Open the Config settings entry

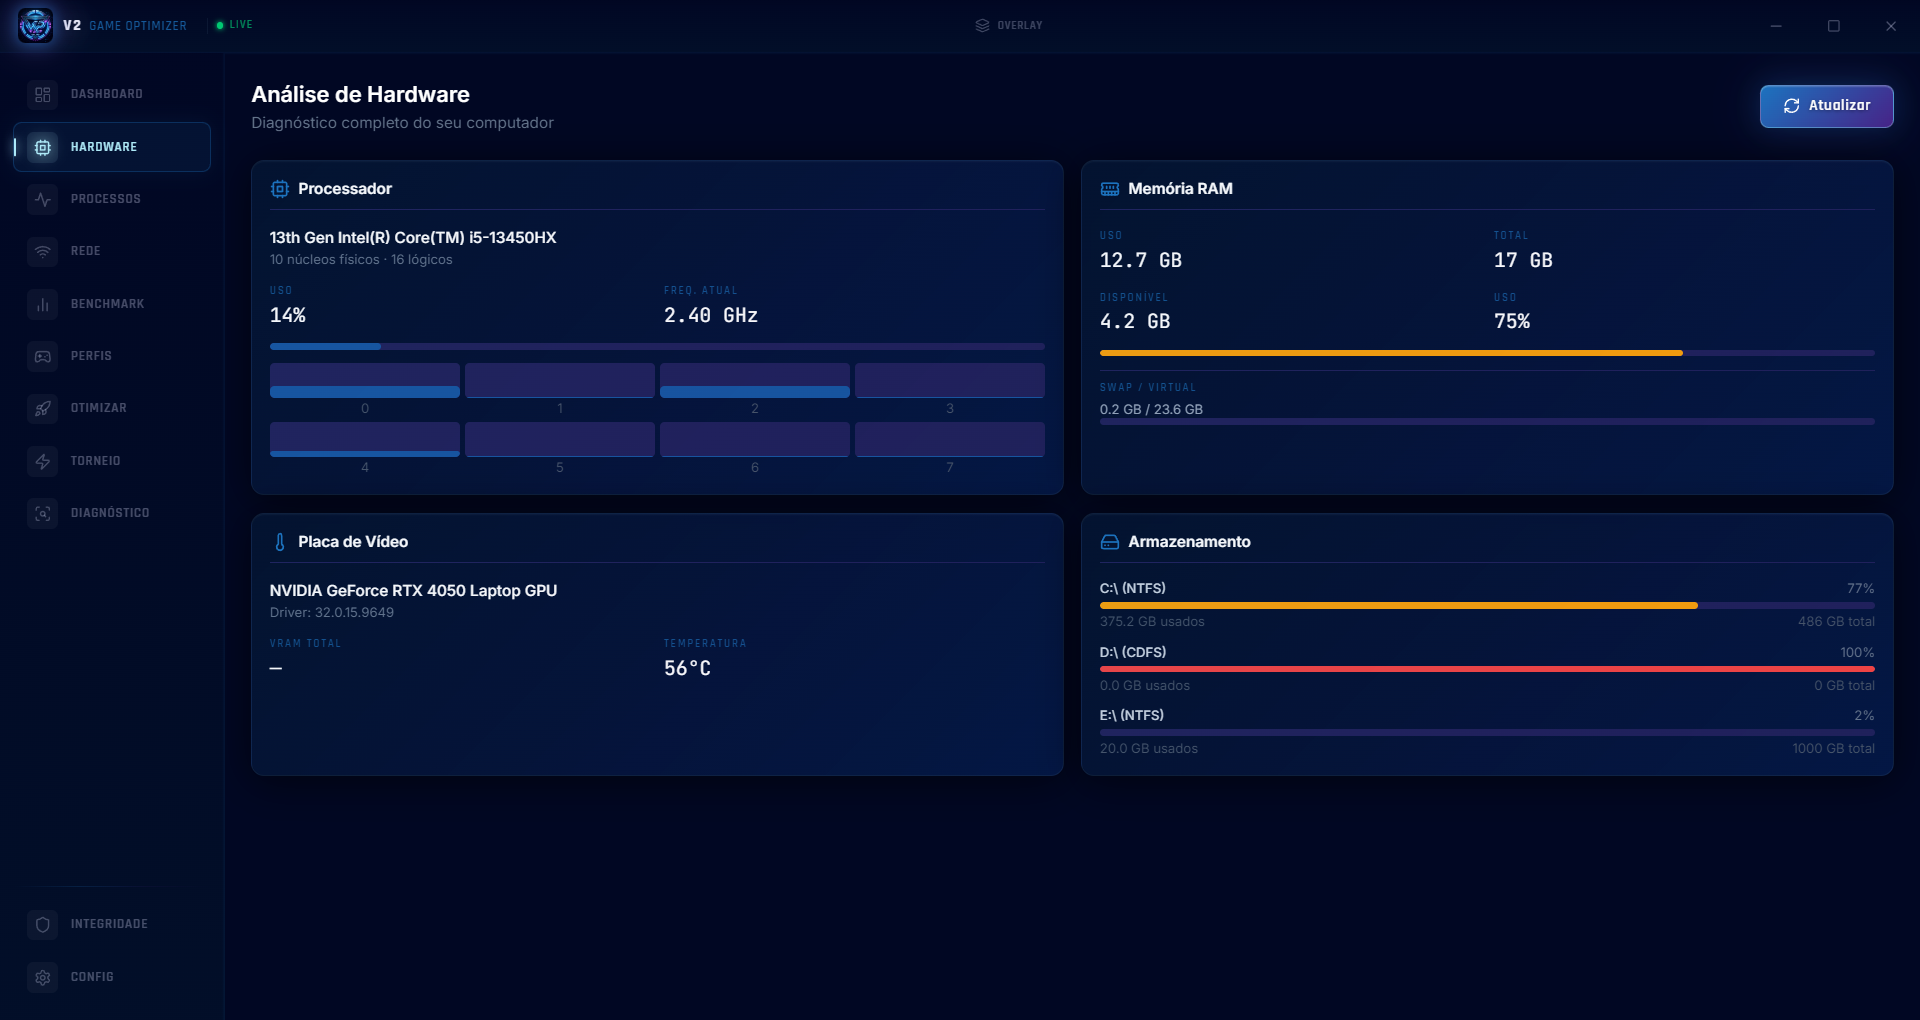coord(112,977)
